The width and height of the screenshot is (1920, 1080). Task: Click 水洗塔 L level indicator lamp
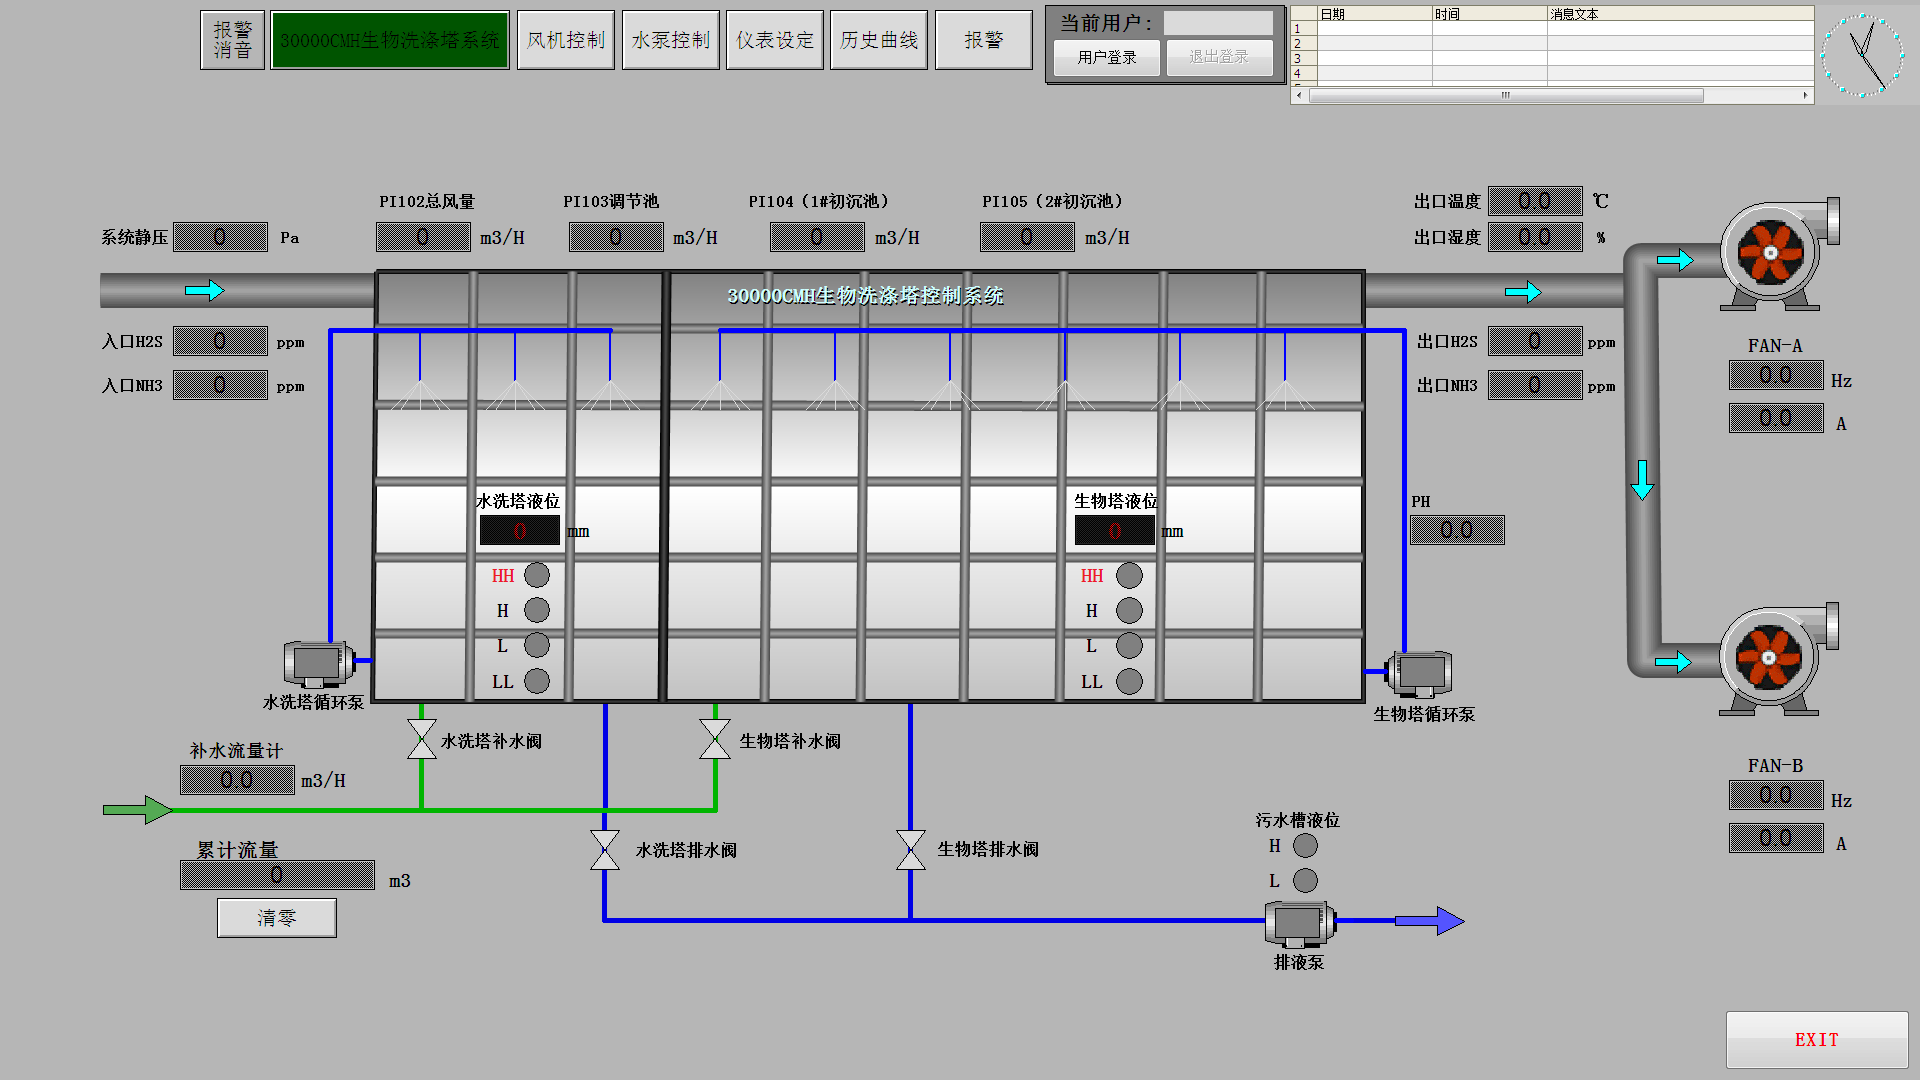click(x=537, y=645)
